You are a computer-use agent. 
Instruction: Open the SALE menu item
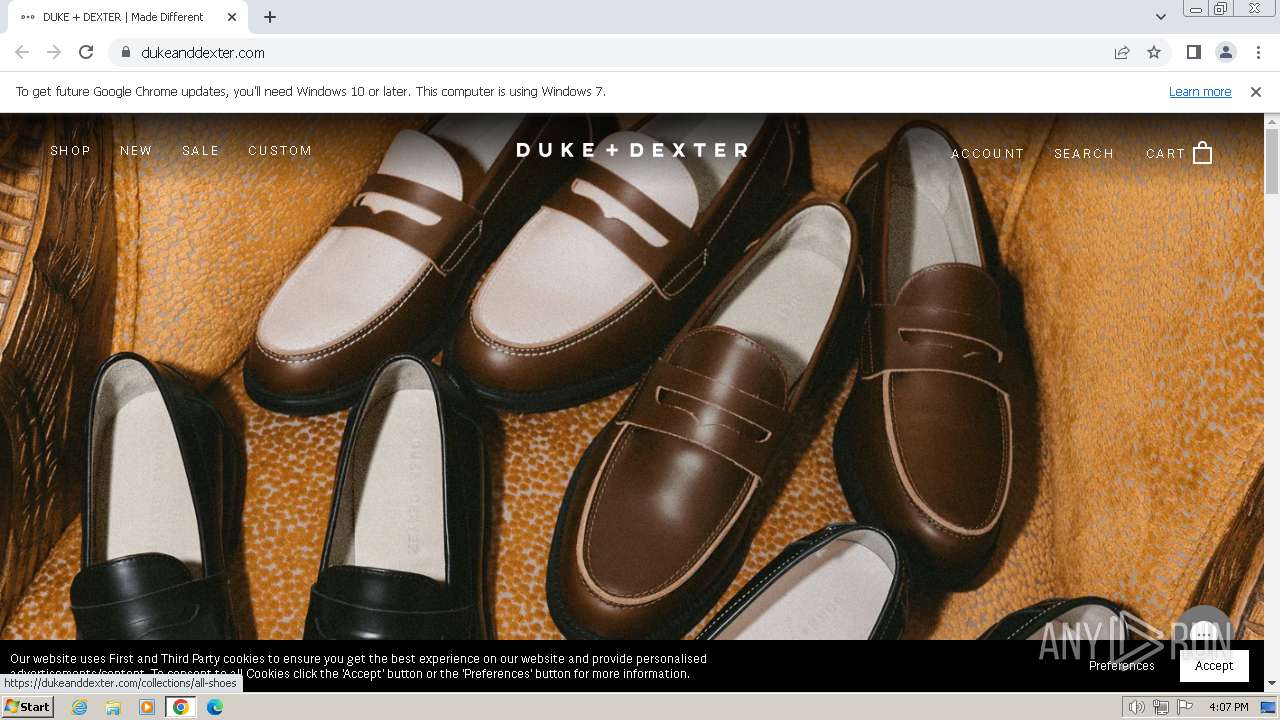[x=200, y=151]
